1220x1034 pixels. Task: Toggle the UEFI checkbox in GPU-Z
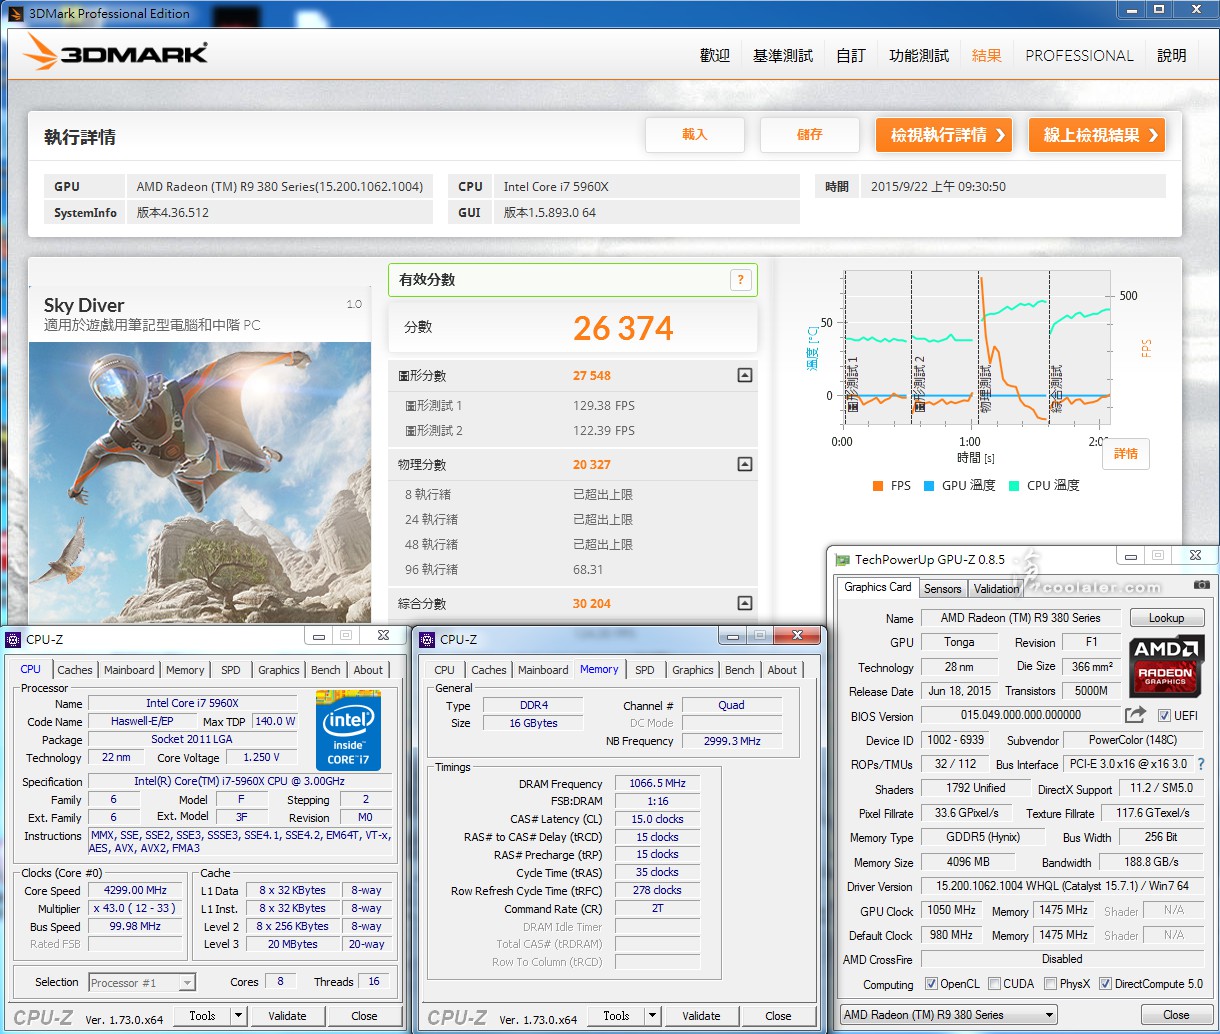(1163, 716)
